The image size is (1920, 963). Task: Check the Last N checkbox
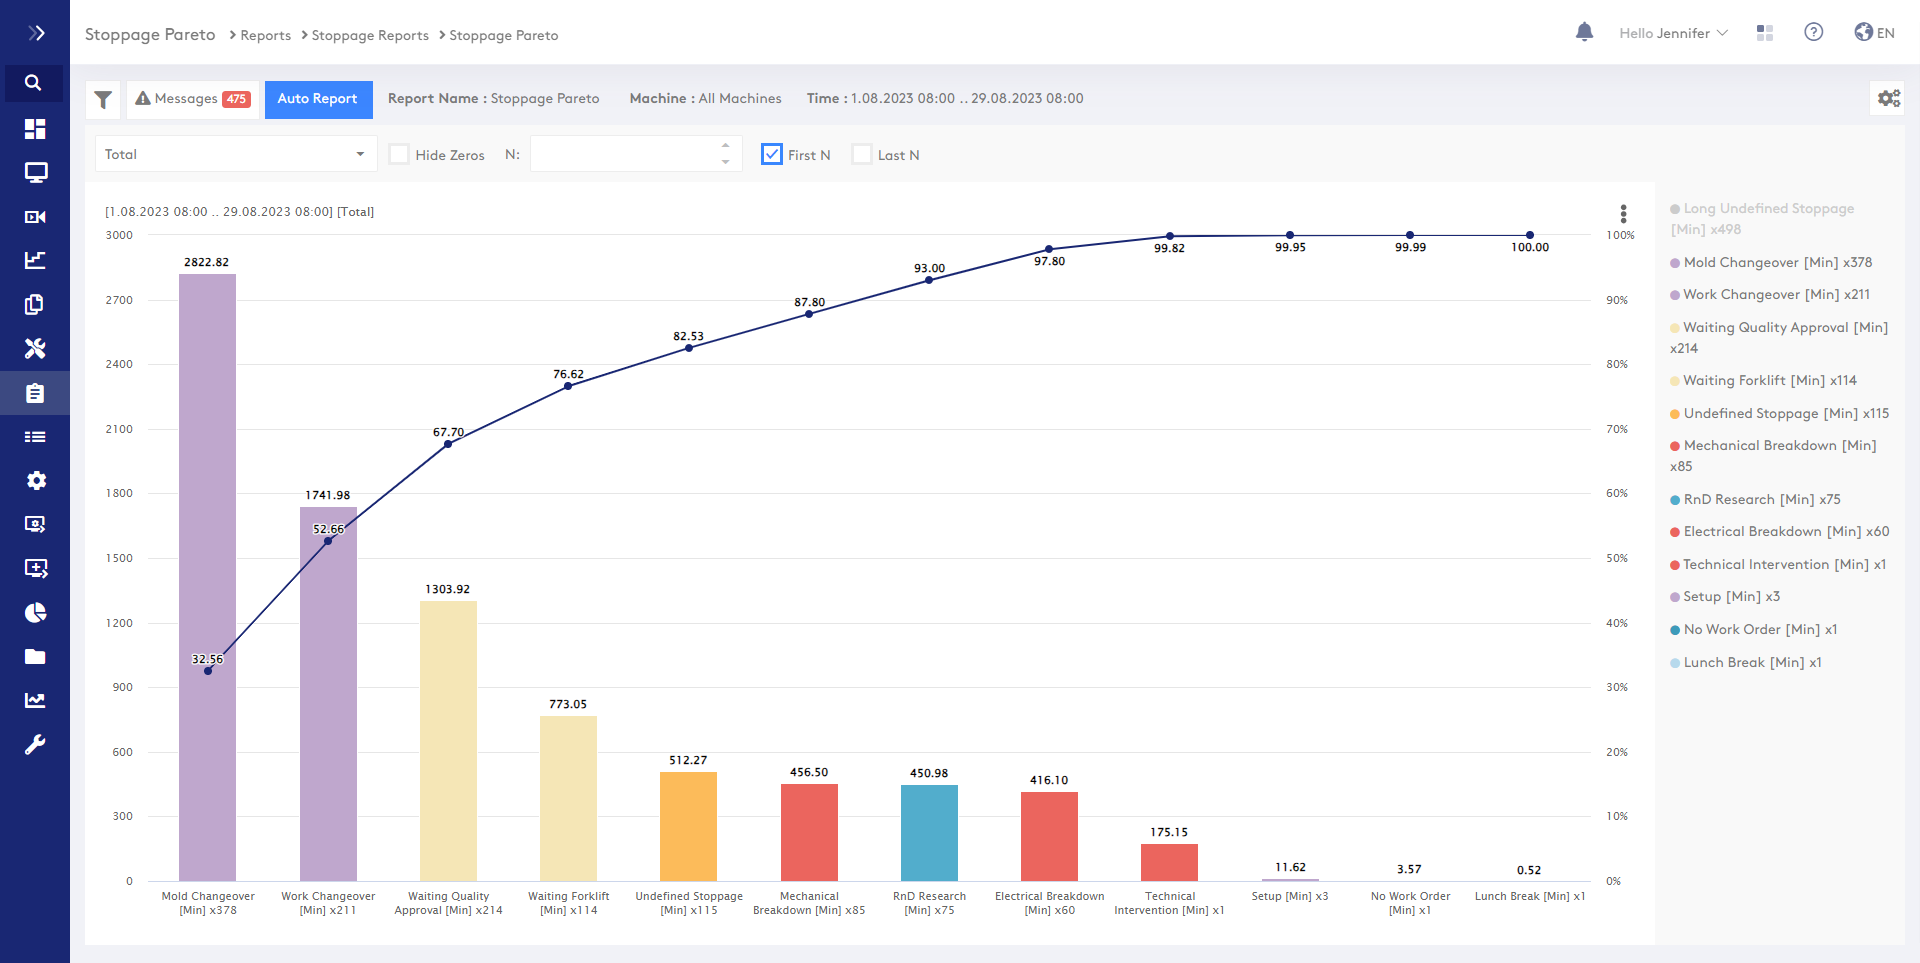pyautogui.click(x=861, y=154)
